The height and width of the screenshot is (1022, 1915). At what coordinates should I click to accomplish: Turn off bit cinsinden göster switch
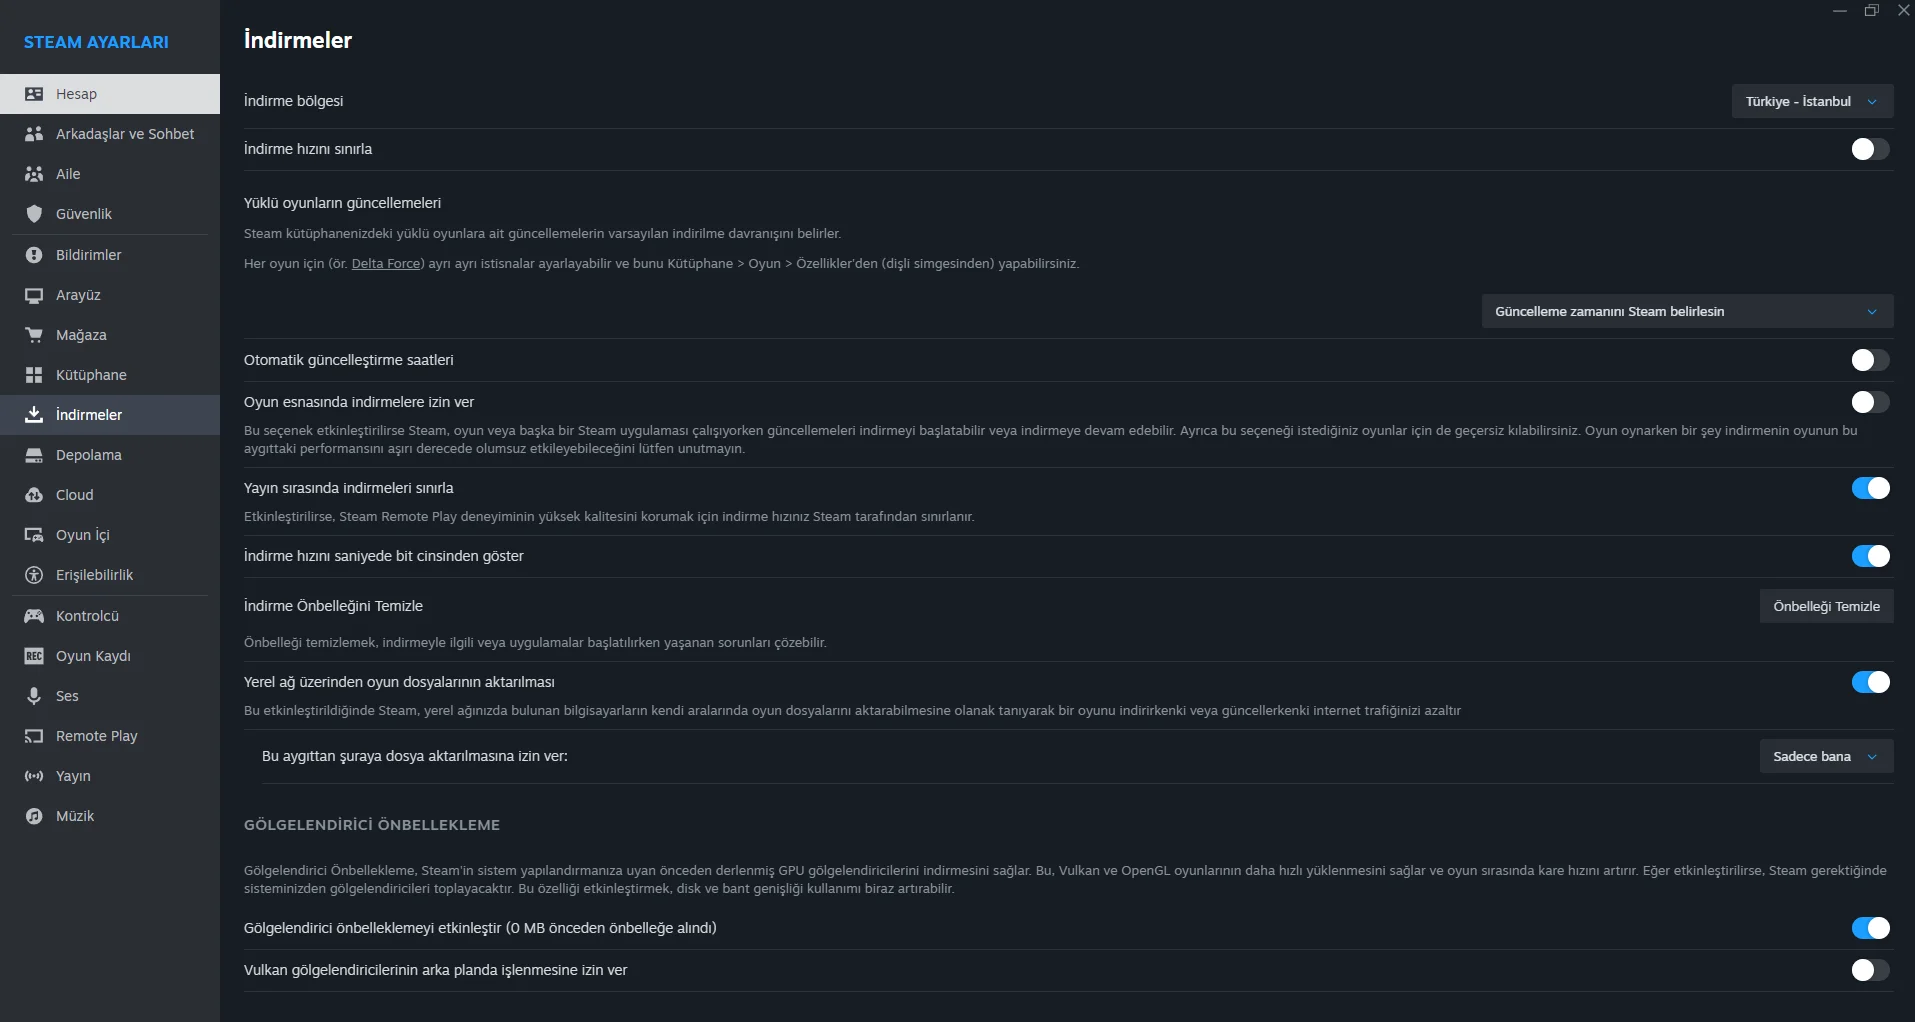1869,556
